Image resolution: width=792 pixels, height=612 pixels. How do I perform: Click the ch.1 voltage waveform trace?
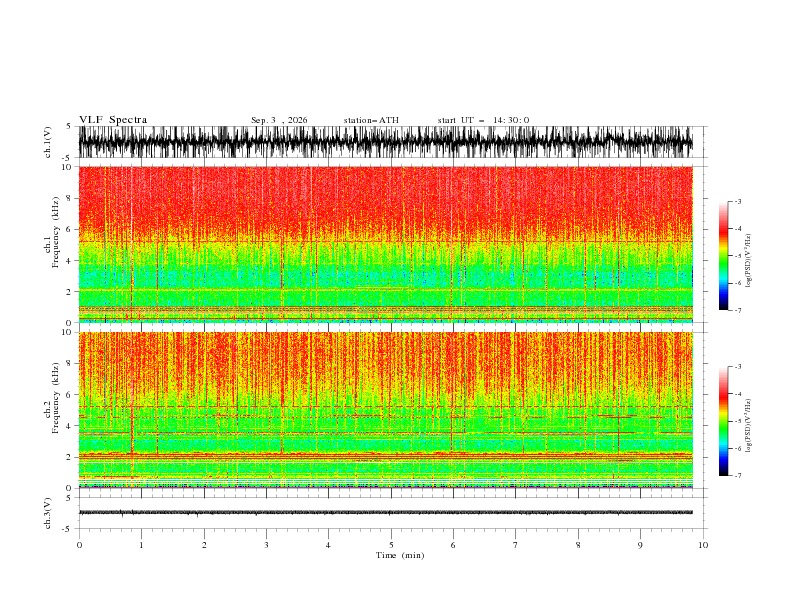click(x=385, y=142)
